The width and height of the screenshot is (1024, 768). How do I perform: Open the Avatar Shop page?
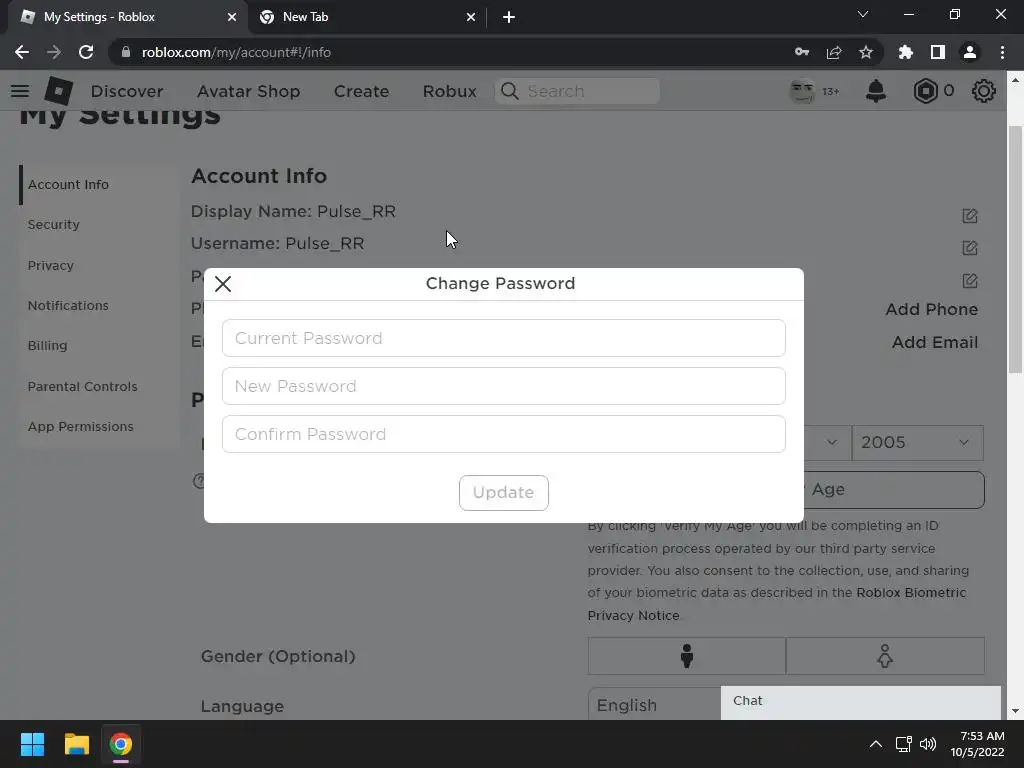(x=248, y=91)
